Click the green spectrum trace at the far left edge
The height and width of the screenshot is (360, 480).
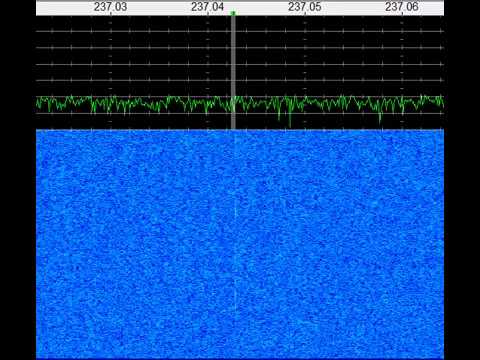click(37, 103)
